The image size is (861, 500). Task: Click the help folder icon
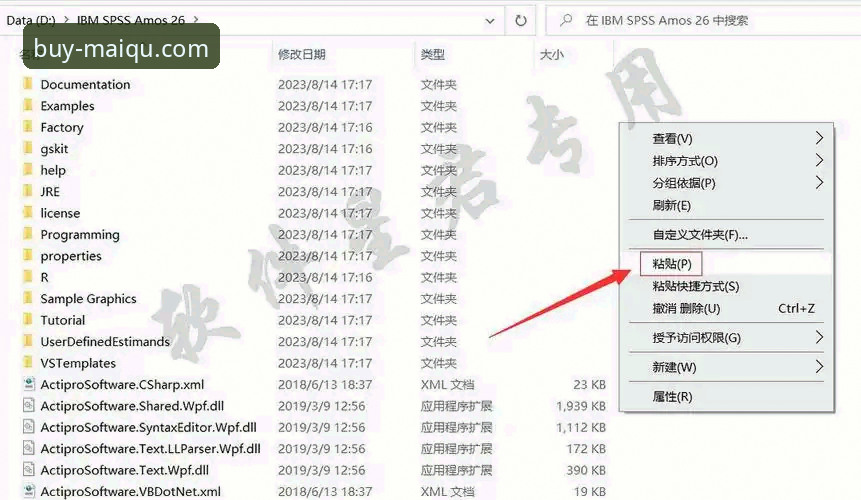tap(27, 170)
